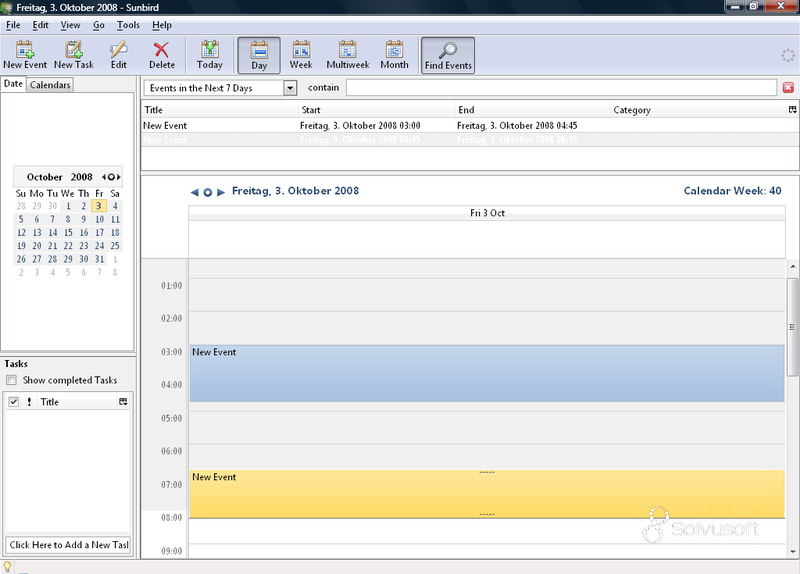Click the October month name in mini calendar
This screenshot has width=800, height=574.
click(44, 177)
